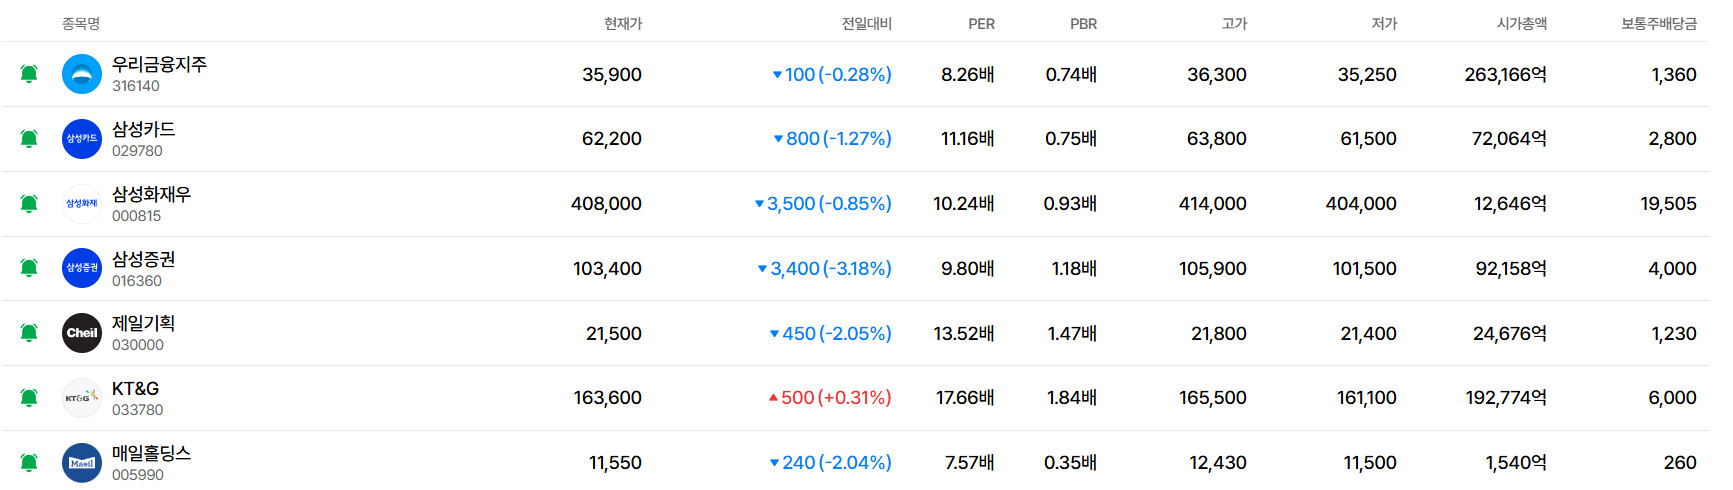Image resolution: width=1733 pixels, height=490 pixels.
Task: Click the 보통주배당금 column header
Action: click(x=1659, y=24)
